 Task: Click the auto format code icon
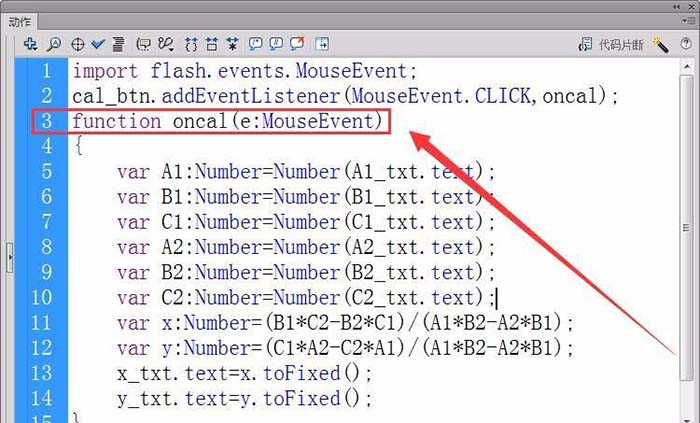[x=118, y=44]
